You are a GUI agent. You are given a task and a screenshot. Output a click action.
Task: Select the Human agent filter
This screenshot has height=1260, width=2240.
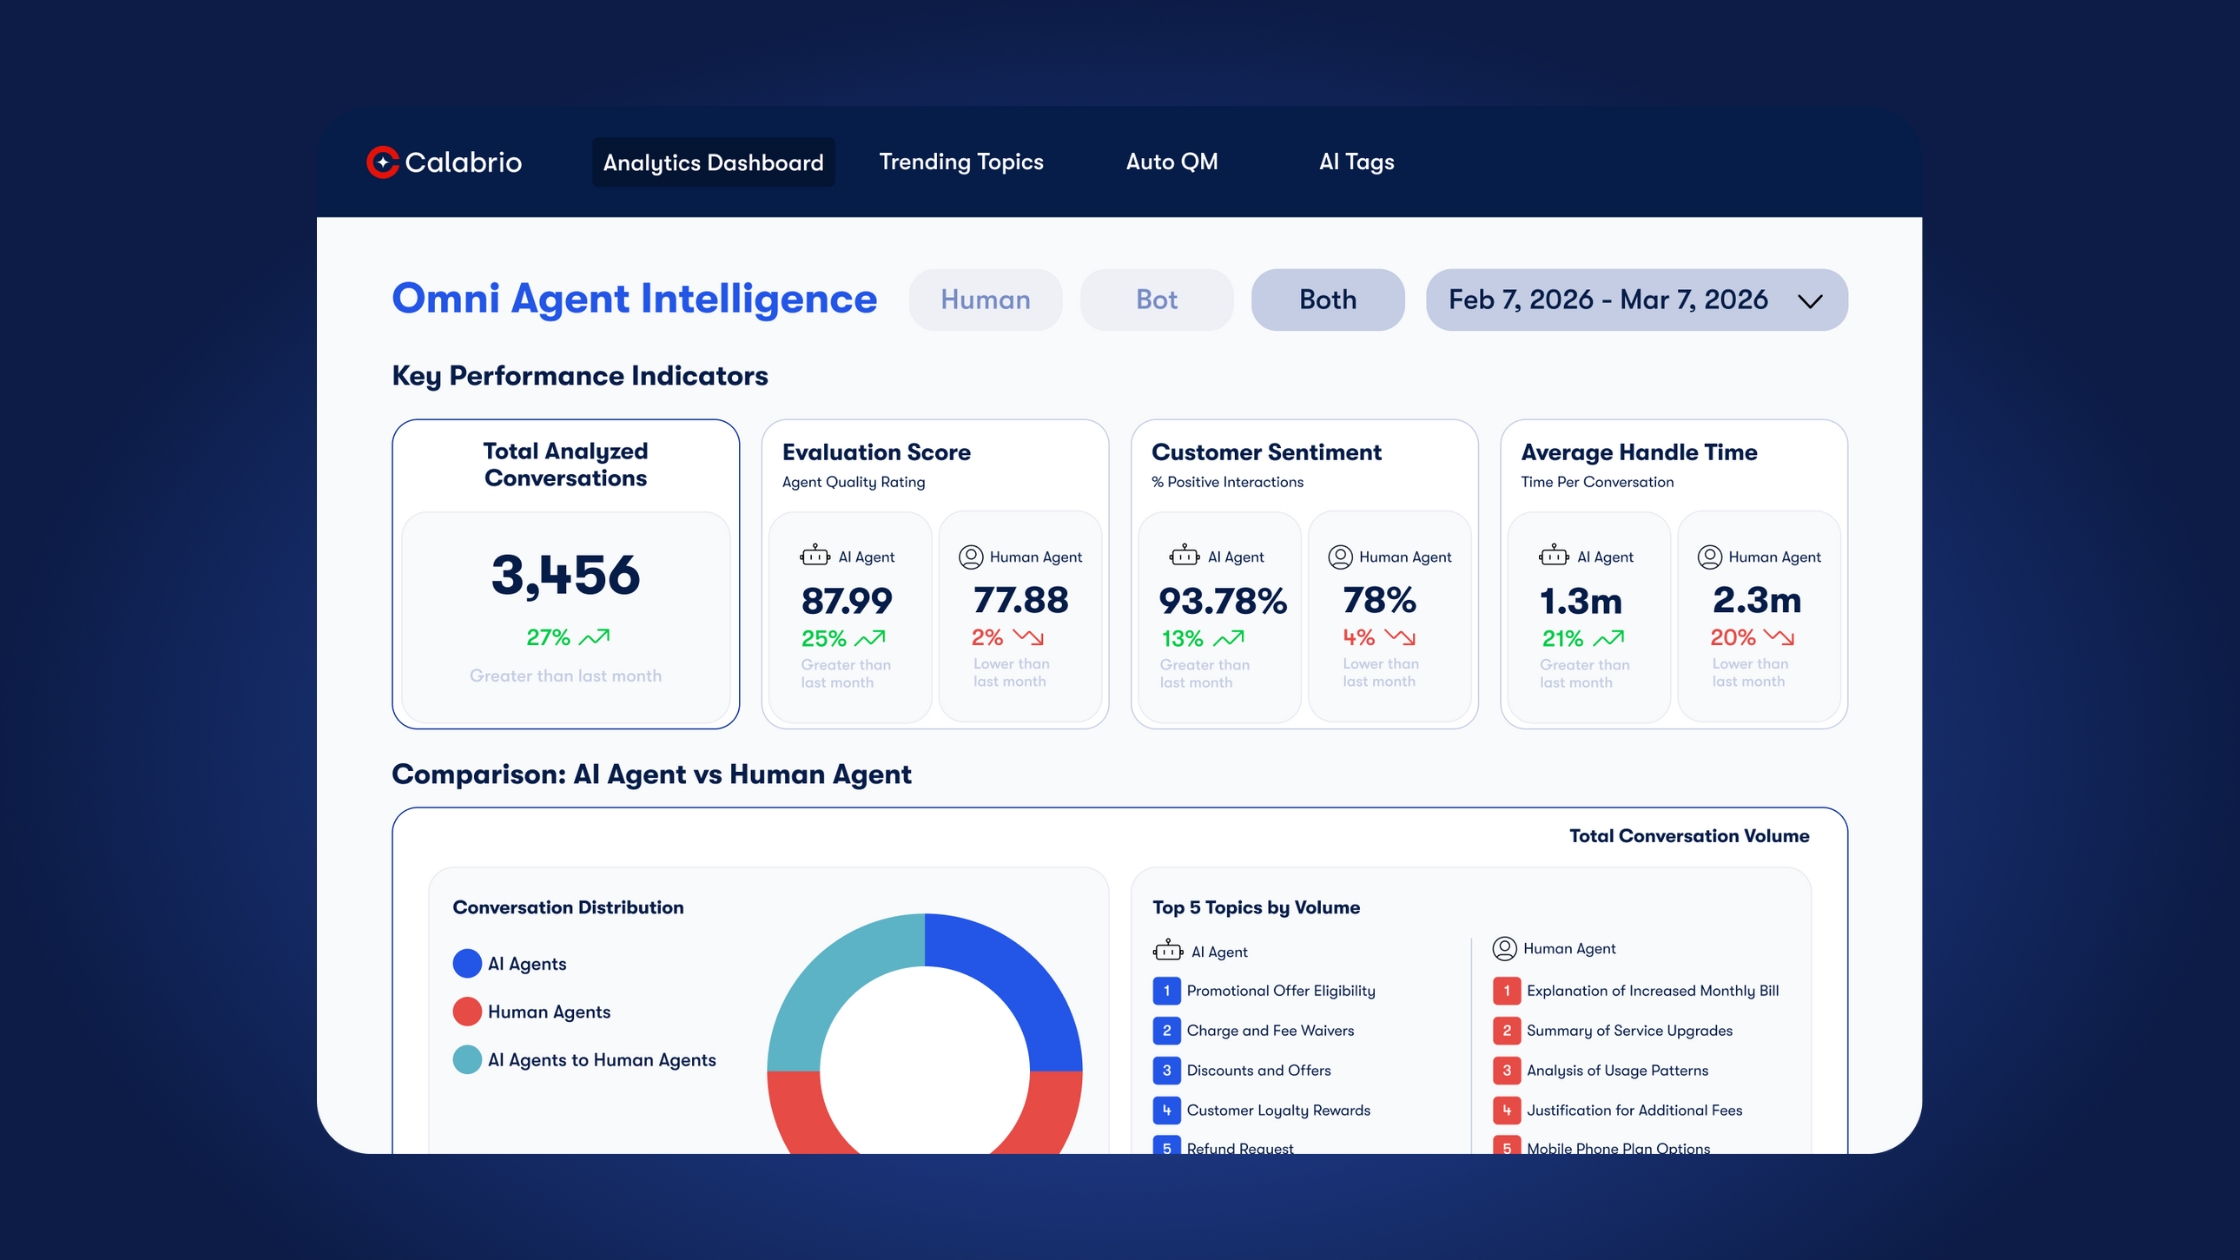(985, 300)
